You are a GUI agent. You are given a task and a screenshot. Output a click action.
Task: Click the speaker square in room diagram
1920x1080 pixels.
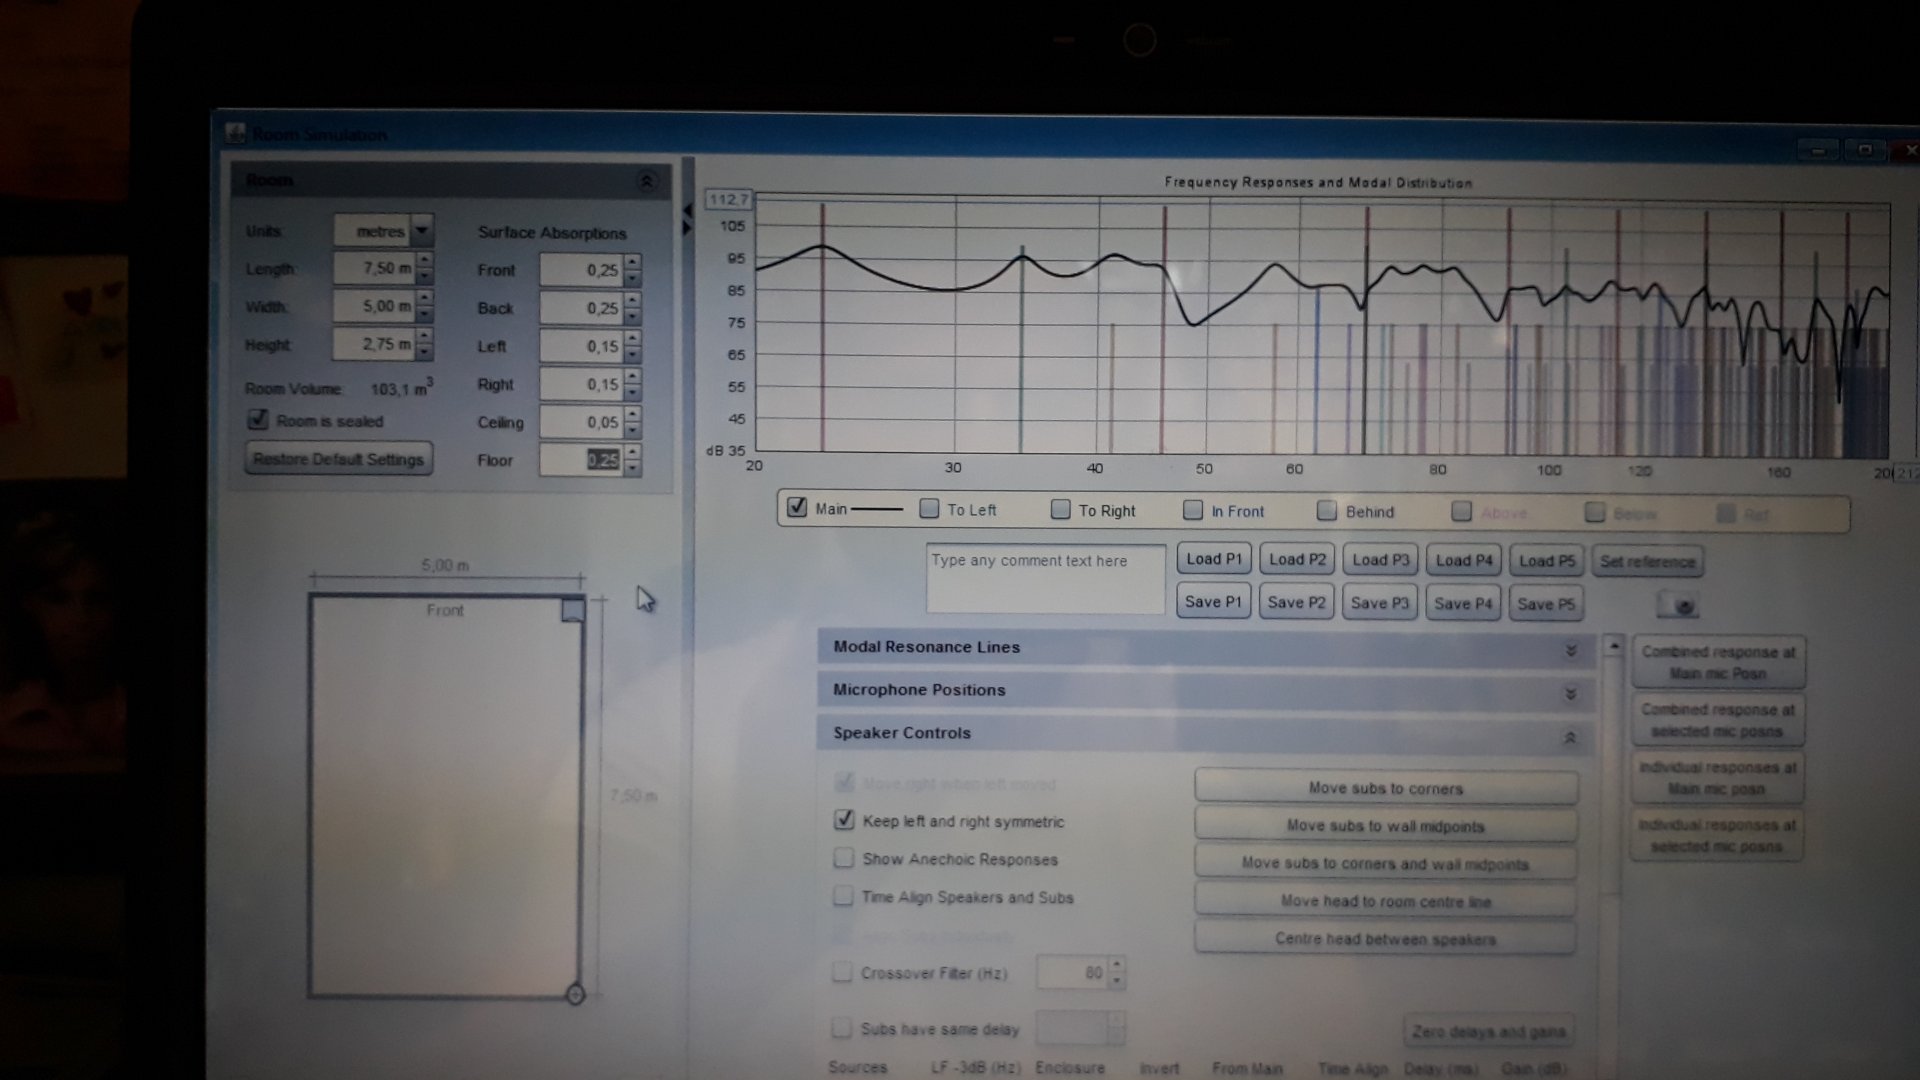tap(573, 610)
